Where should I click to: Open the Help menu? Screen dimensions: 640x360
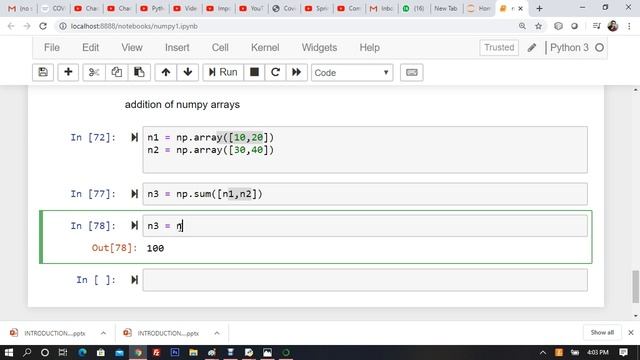tap(369, 48)
